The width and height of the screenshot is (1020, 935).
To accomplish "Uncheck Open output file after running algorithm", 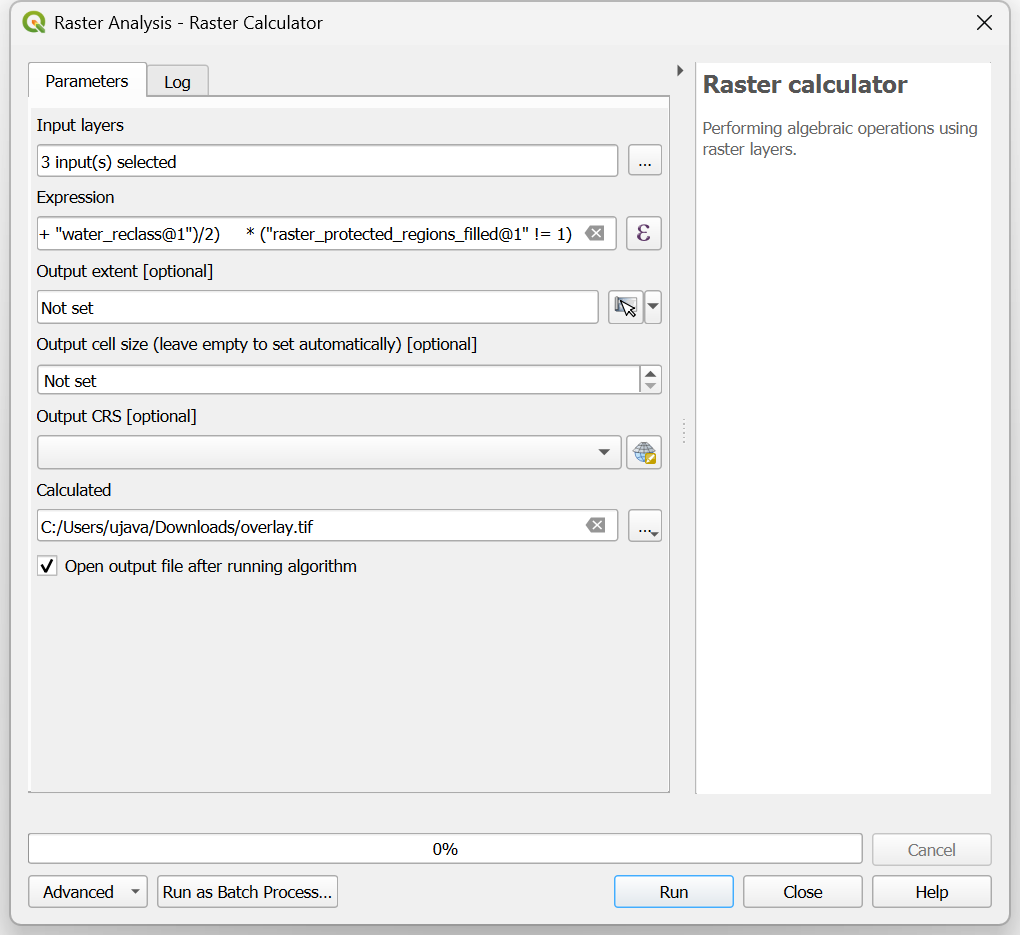I will (x=47, y=566).
